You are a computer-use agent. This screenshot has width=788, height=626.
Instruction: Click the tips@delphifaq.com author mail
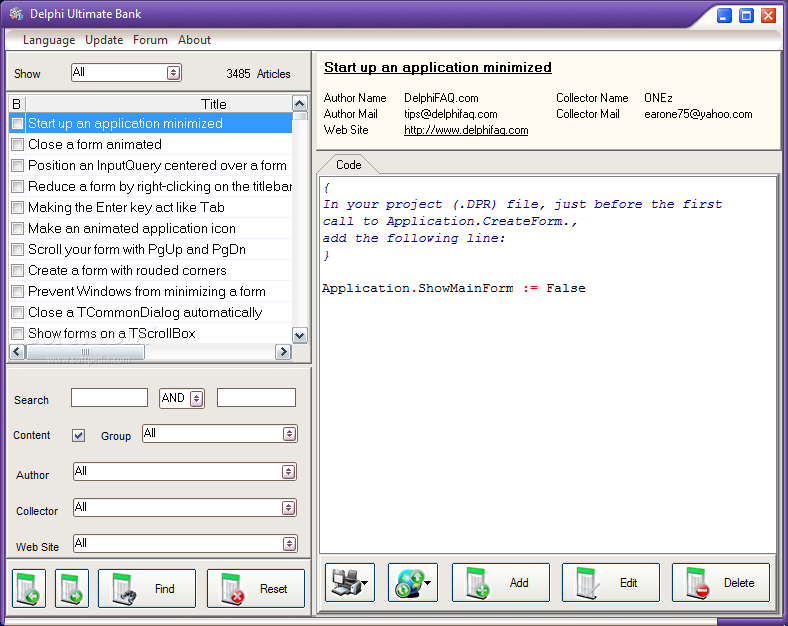pos(451,114)
